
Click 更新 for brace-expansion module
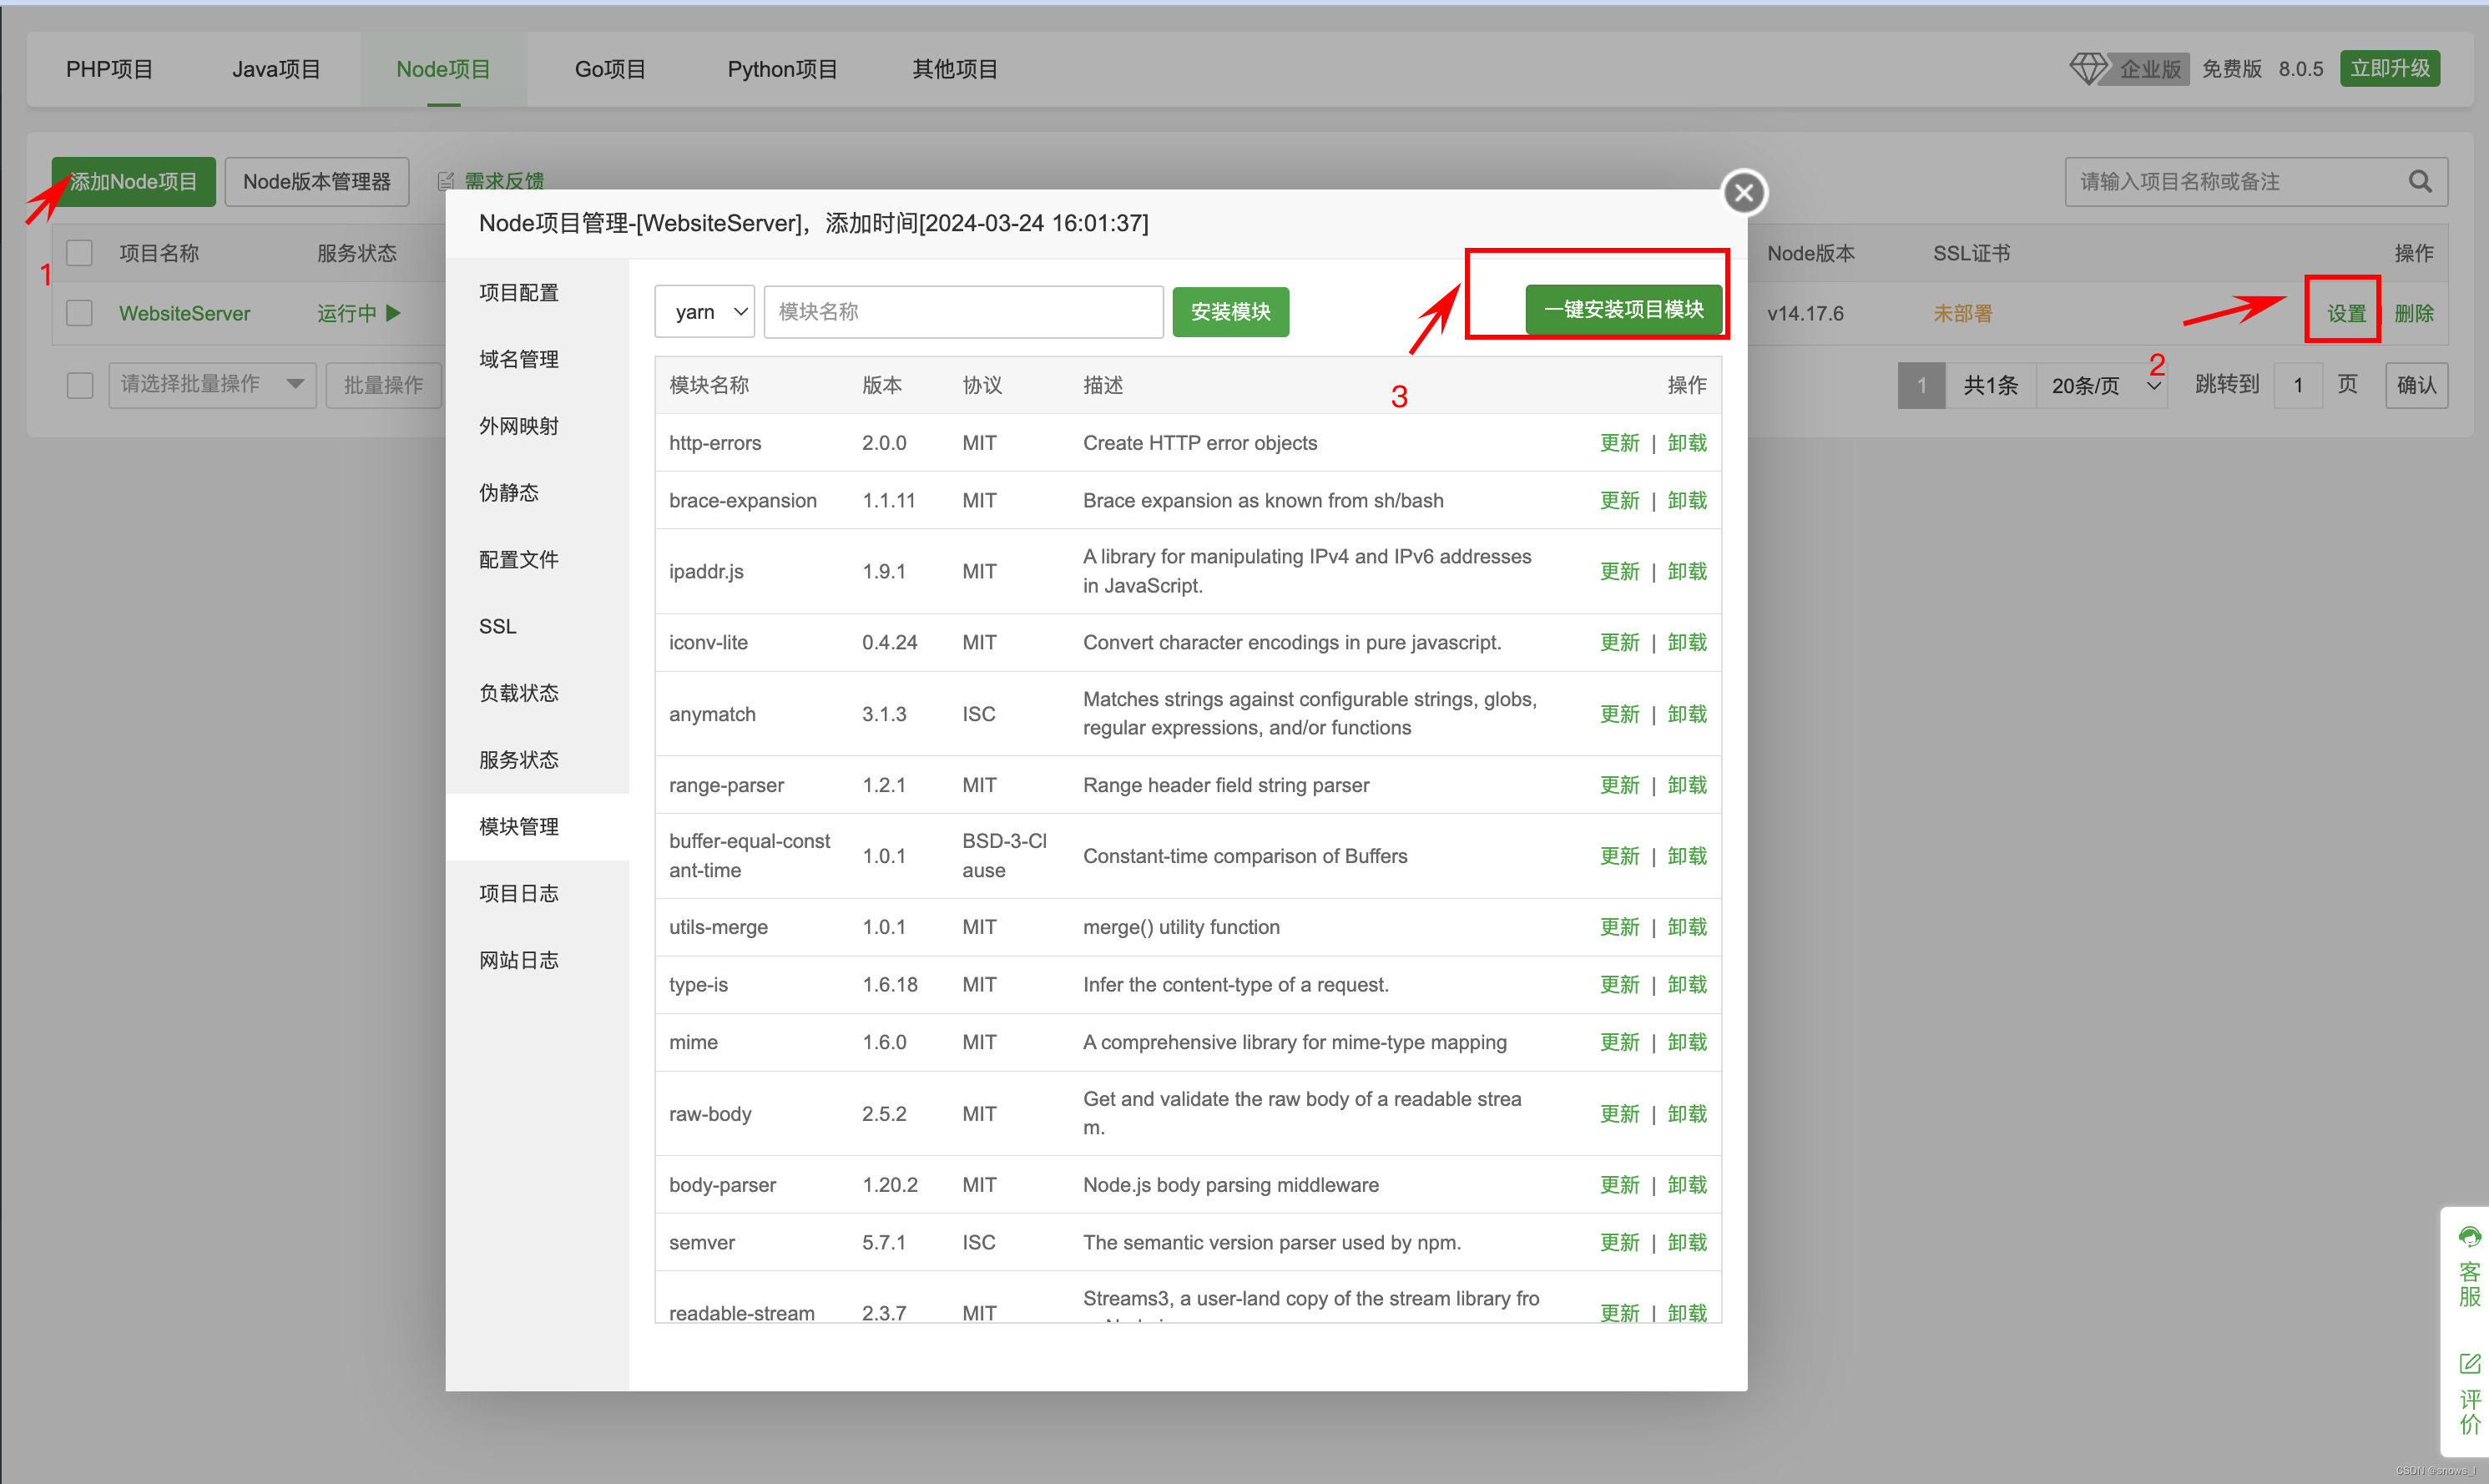pyautogui.click(x=1619, y=500)
